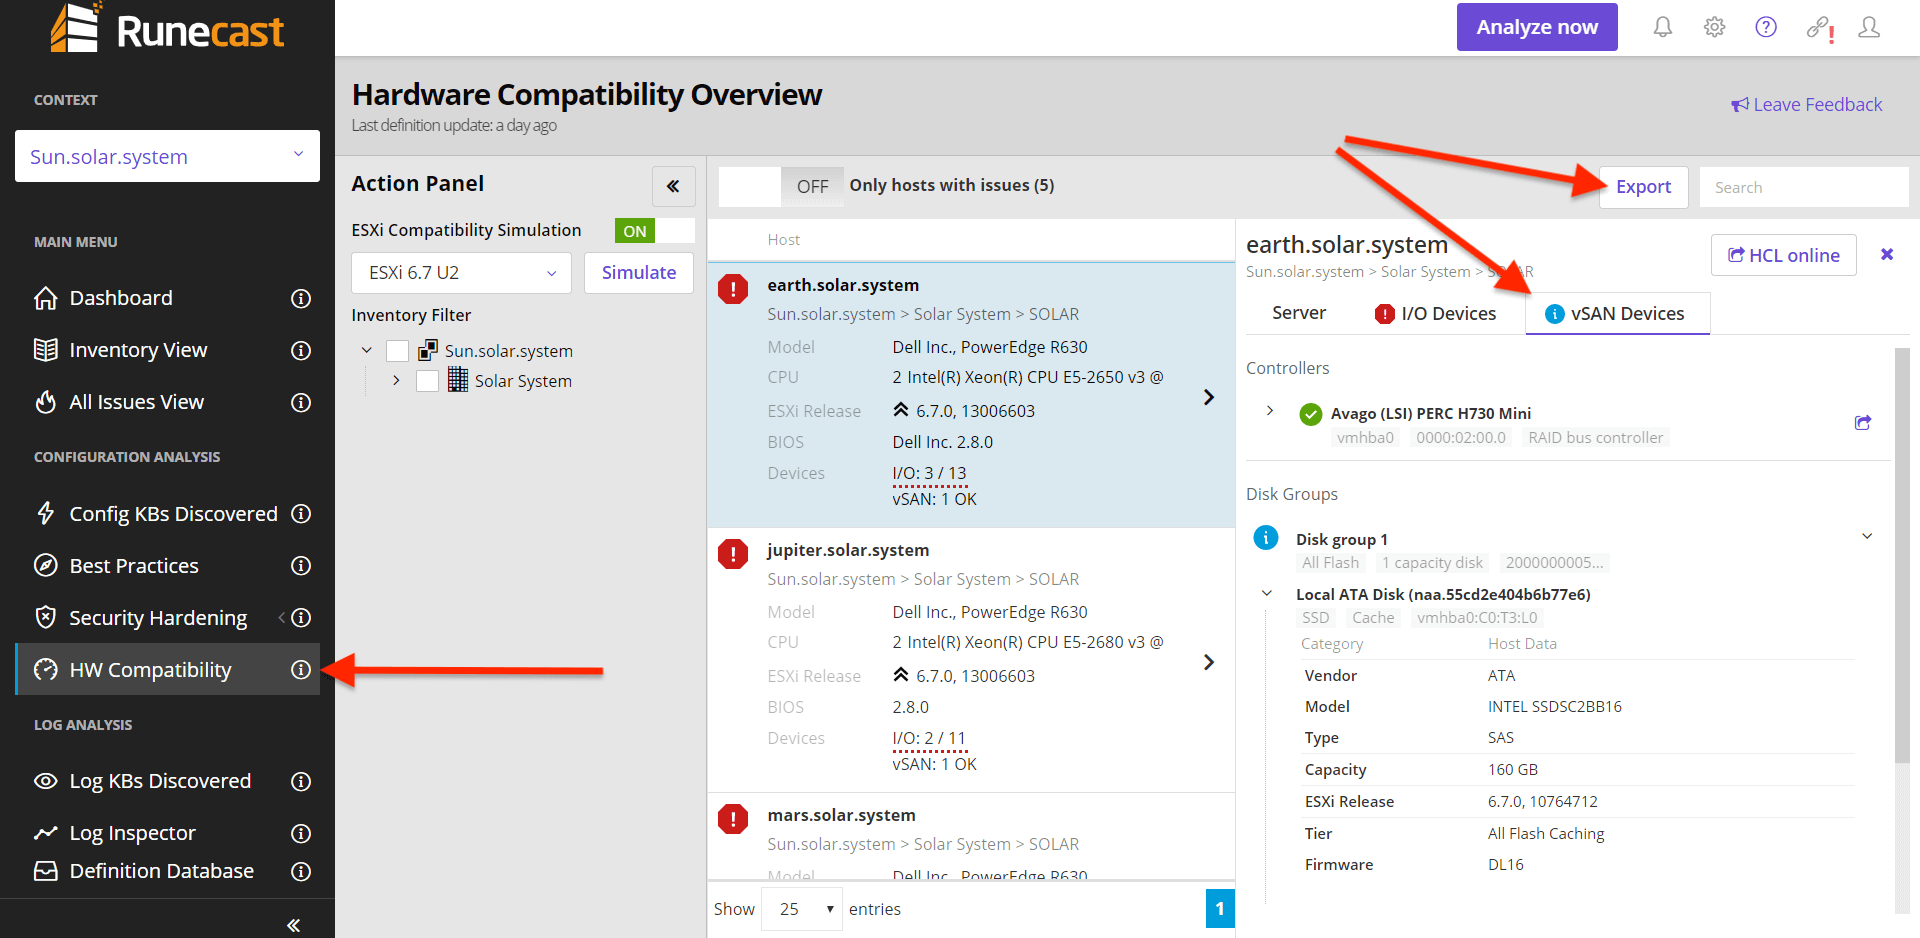Show info for Inventory View item

(301, 350)
